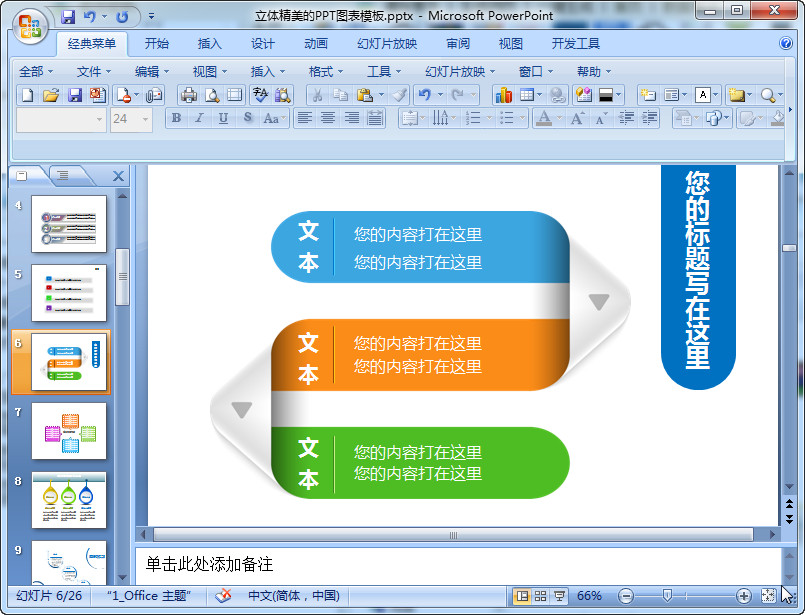Screen dimensions: 805x615
Task: Open 审阅 ribbon tab
Action: 458,44
